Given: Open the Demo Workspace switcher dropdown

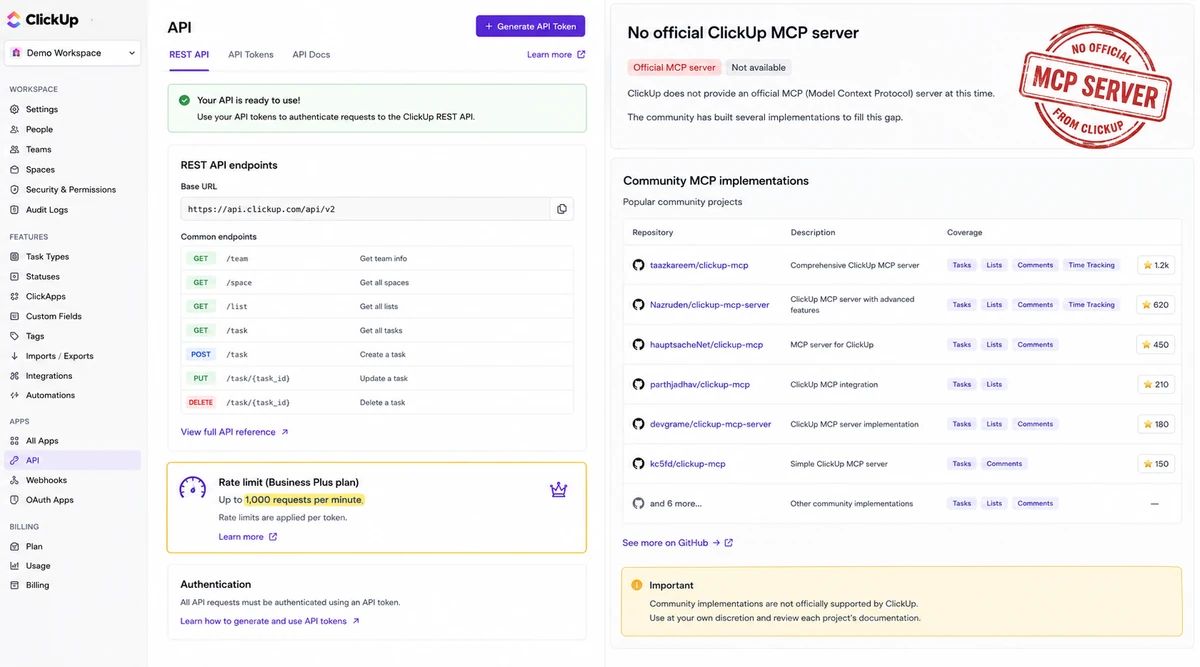Looking at the screenshot, I should pos(72,53).
